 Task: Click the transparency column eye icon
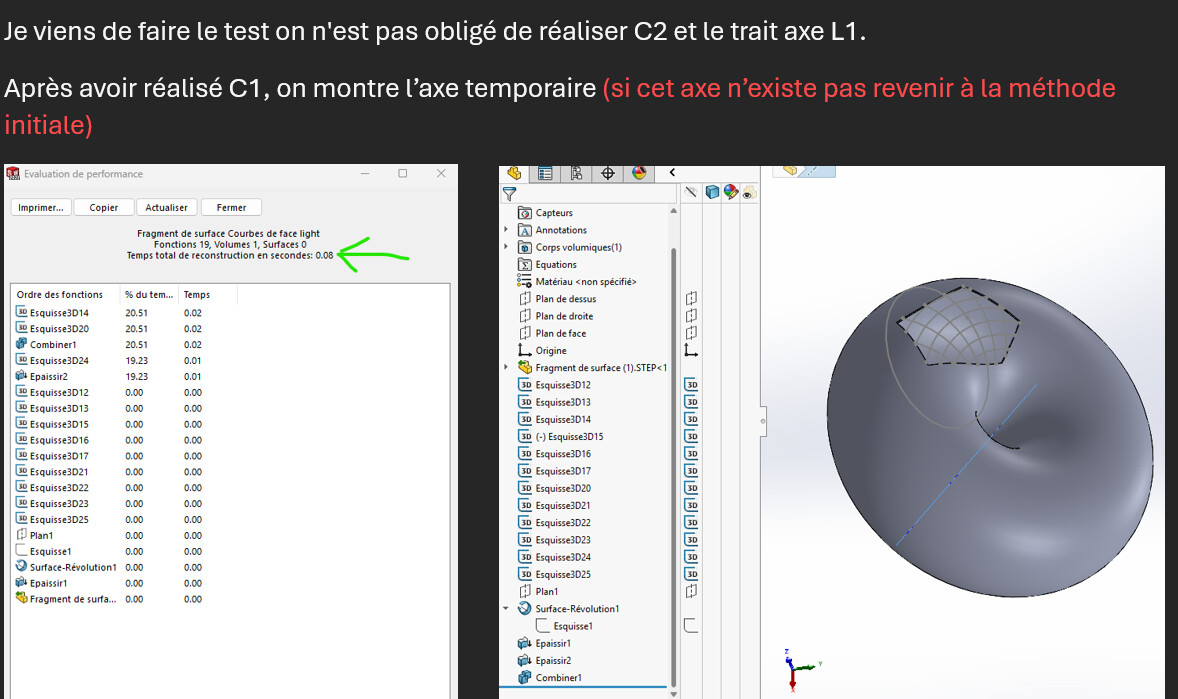[749, 192]
